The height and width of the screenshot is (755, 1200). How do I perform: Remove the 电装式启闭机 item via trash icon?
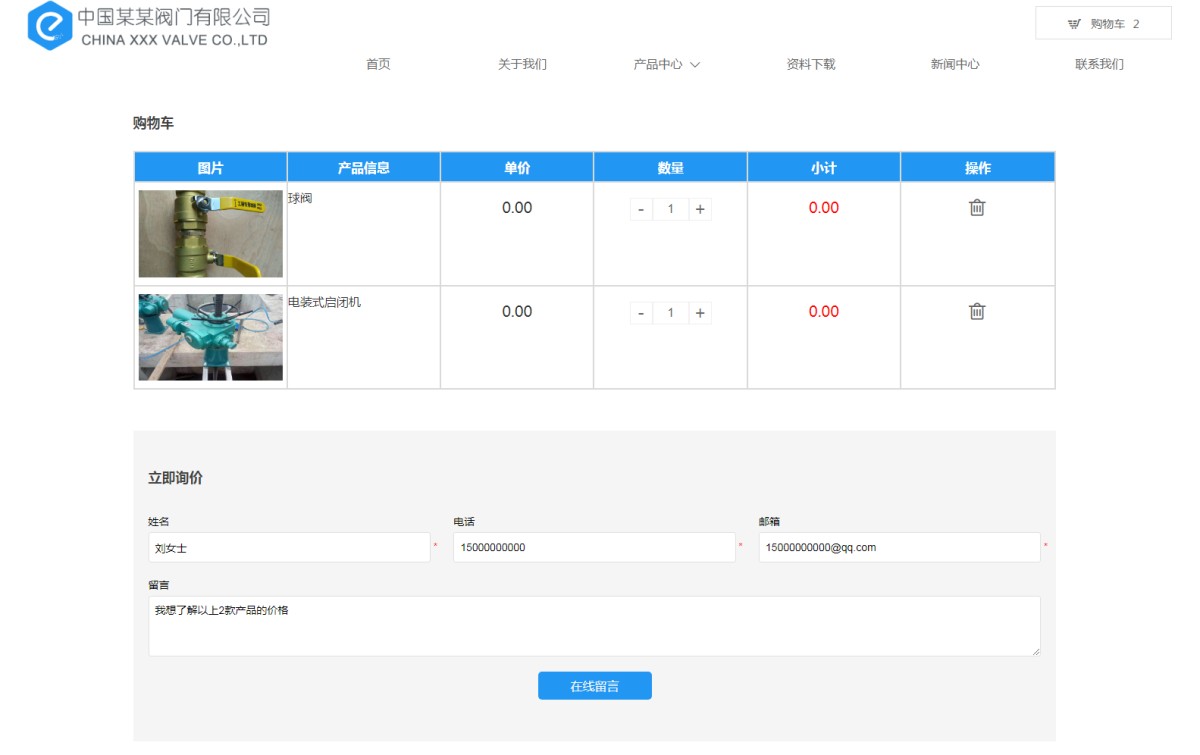[x=977, y=312]
